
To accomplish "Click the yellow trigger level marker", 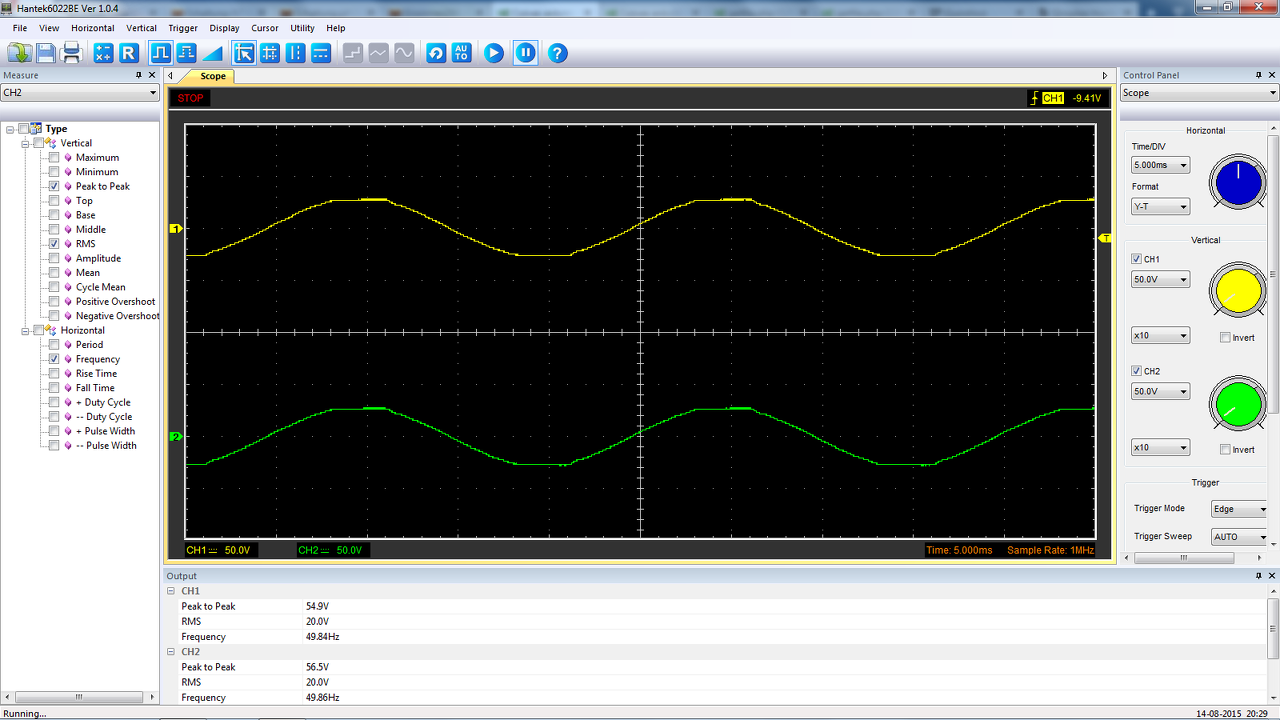I will [1105, 238].
